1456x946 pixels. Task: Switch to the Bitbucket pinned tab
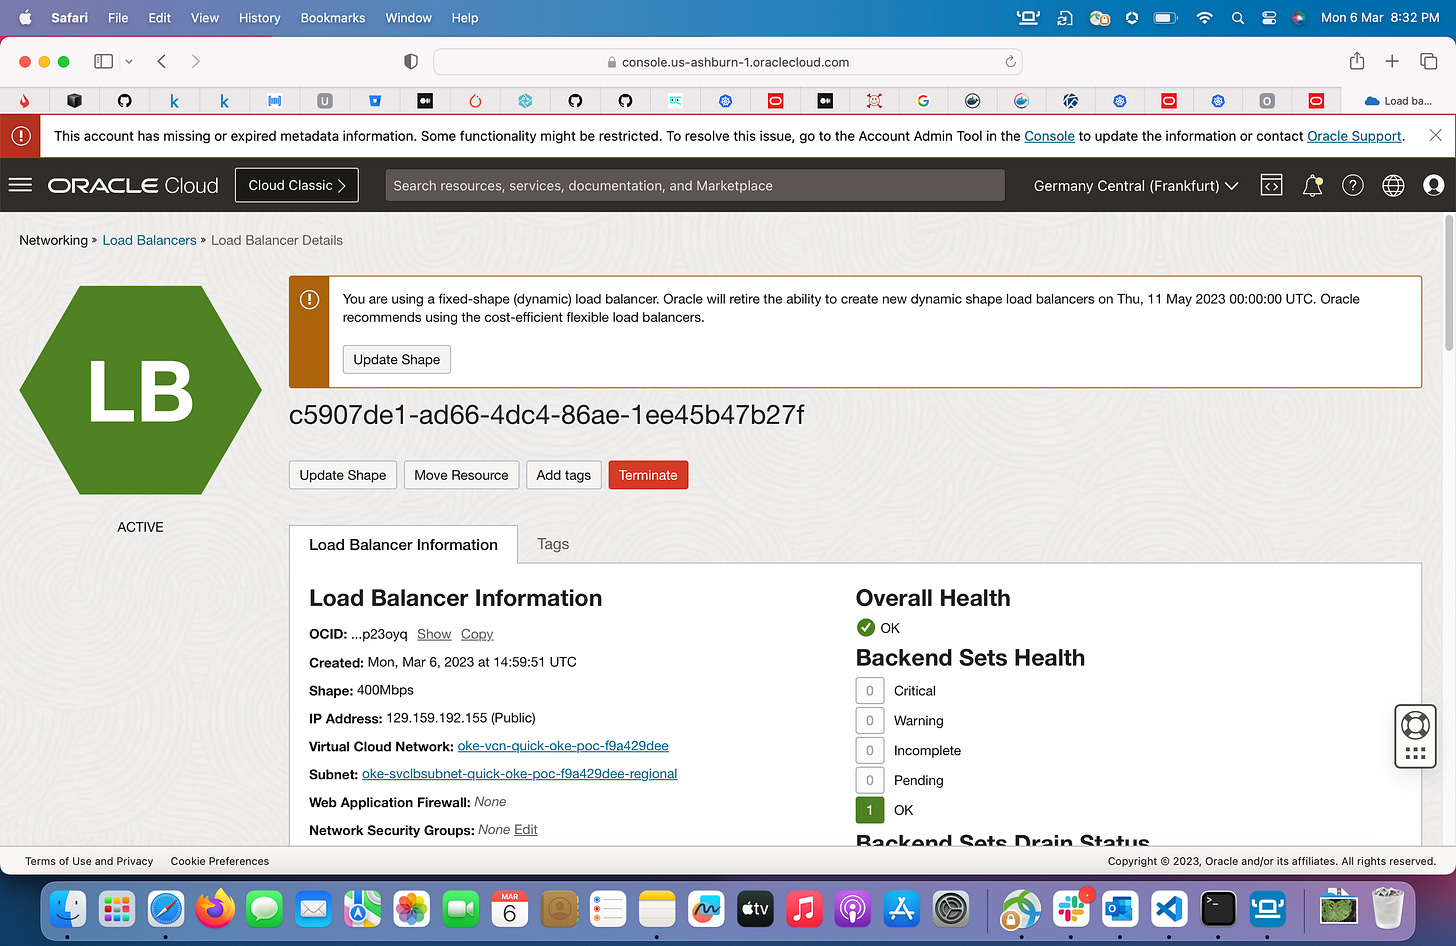click(375, 100)
